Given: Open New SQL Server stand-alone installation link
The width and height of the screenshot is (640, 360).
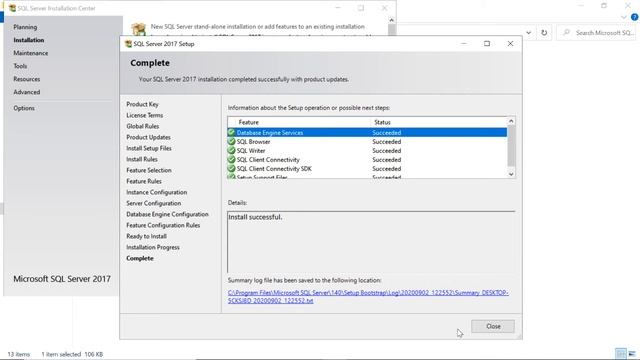Looking at the screenshot, I should [x=258, y=27].
